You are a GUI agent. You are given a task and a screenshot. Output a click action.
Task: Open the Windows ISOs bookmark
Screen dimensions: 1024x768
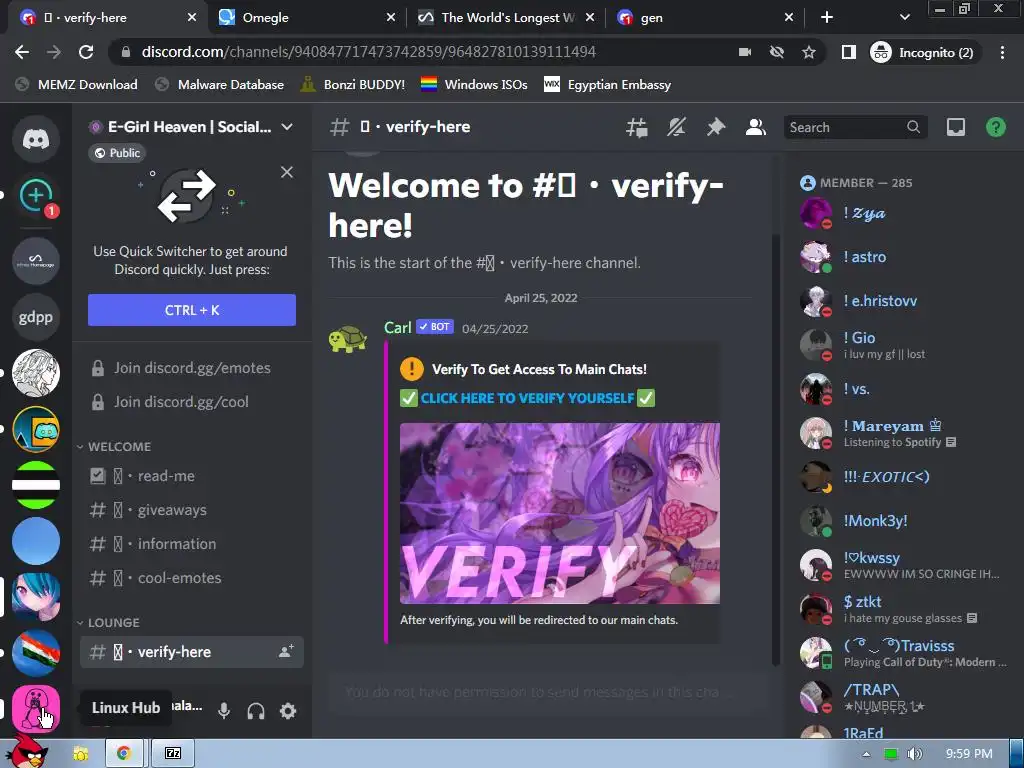tap(474, 85)
